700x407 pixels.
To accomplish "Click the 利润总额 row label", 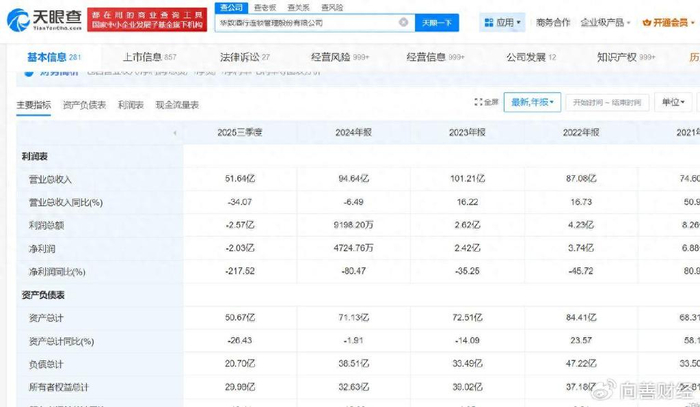I will coord(46,225).
